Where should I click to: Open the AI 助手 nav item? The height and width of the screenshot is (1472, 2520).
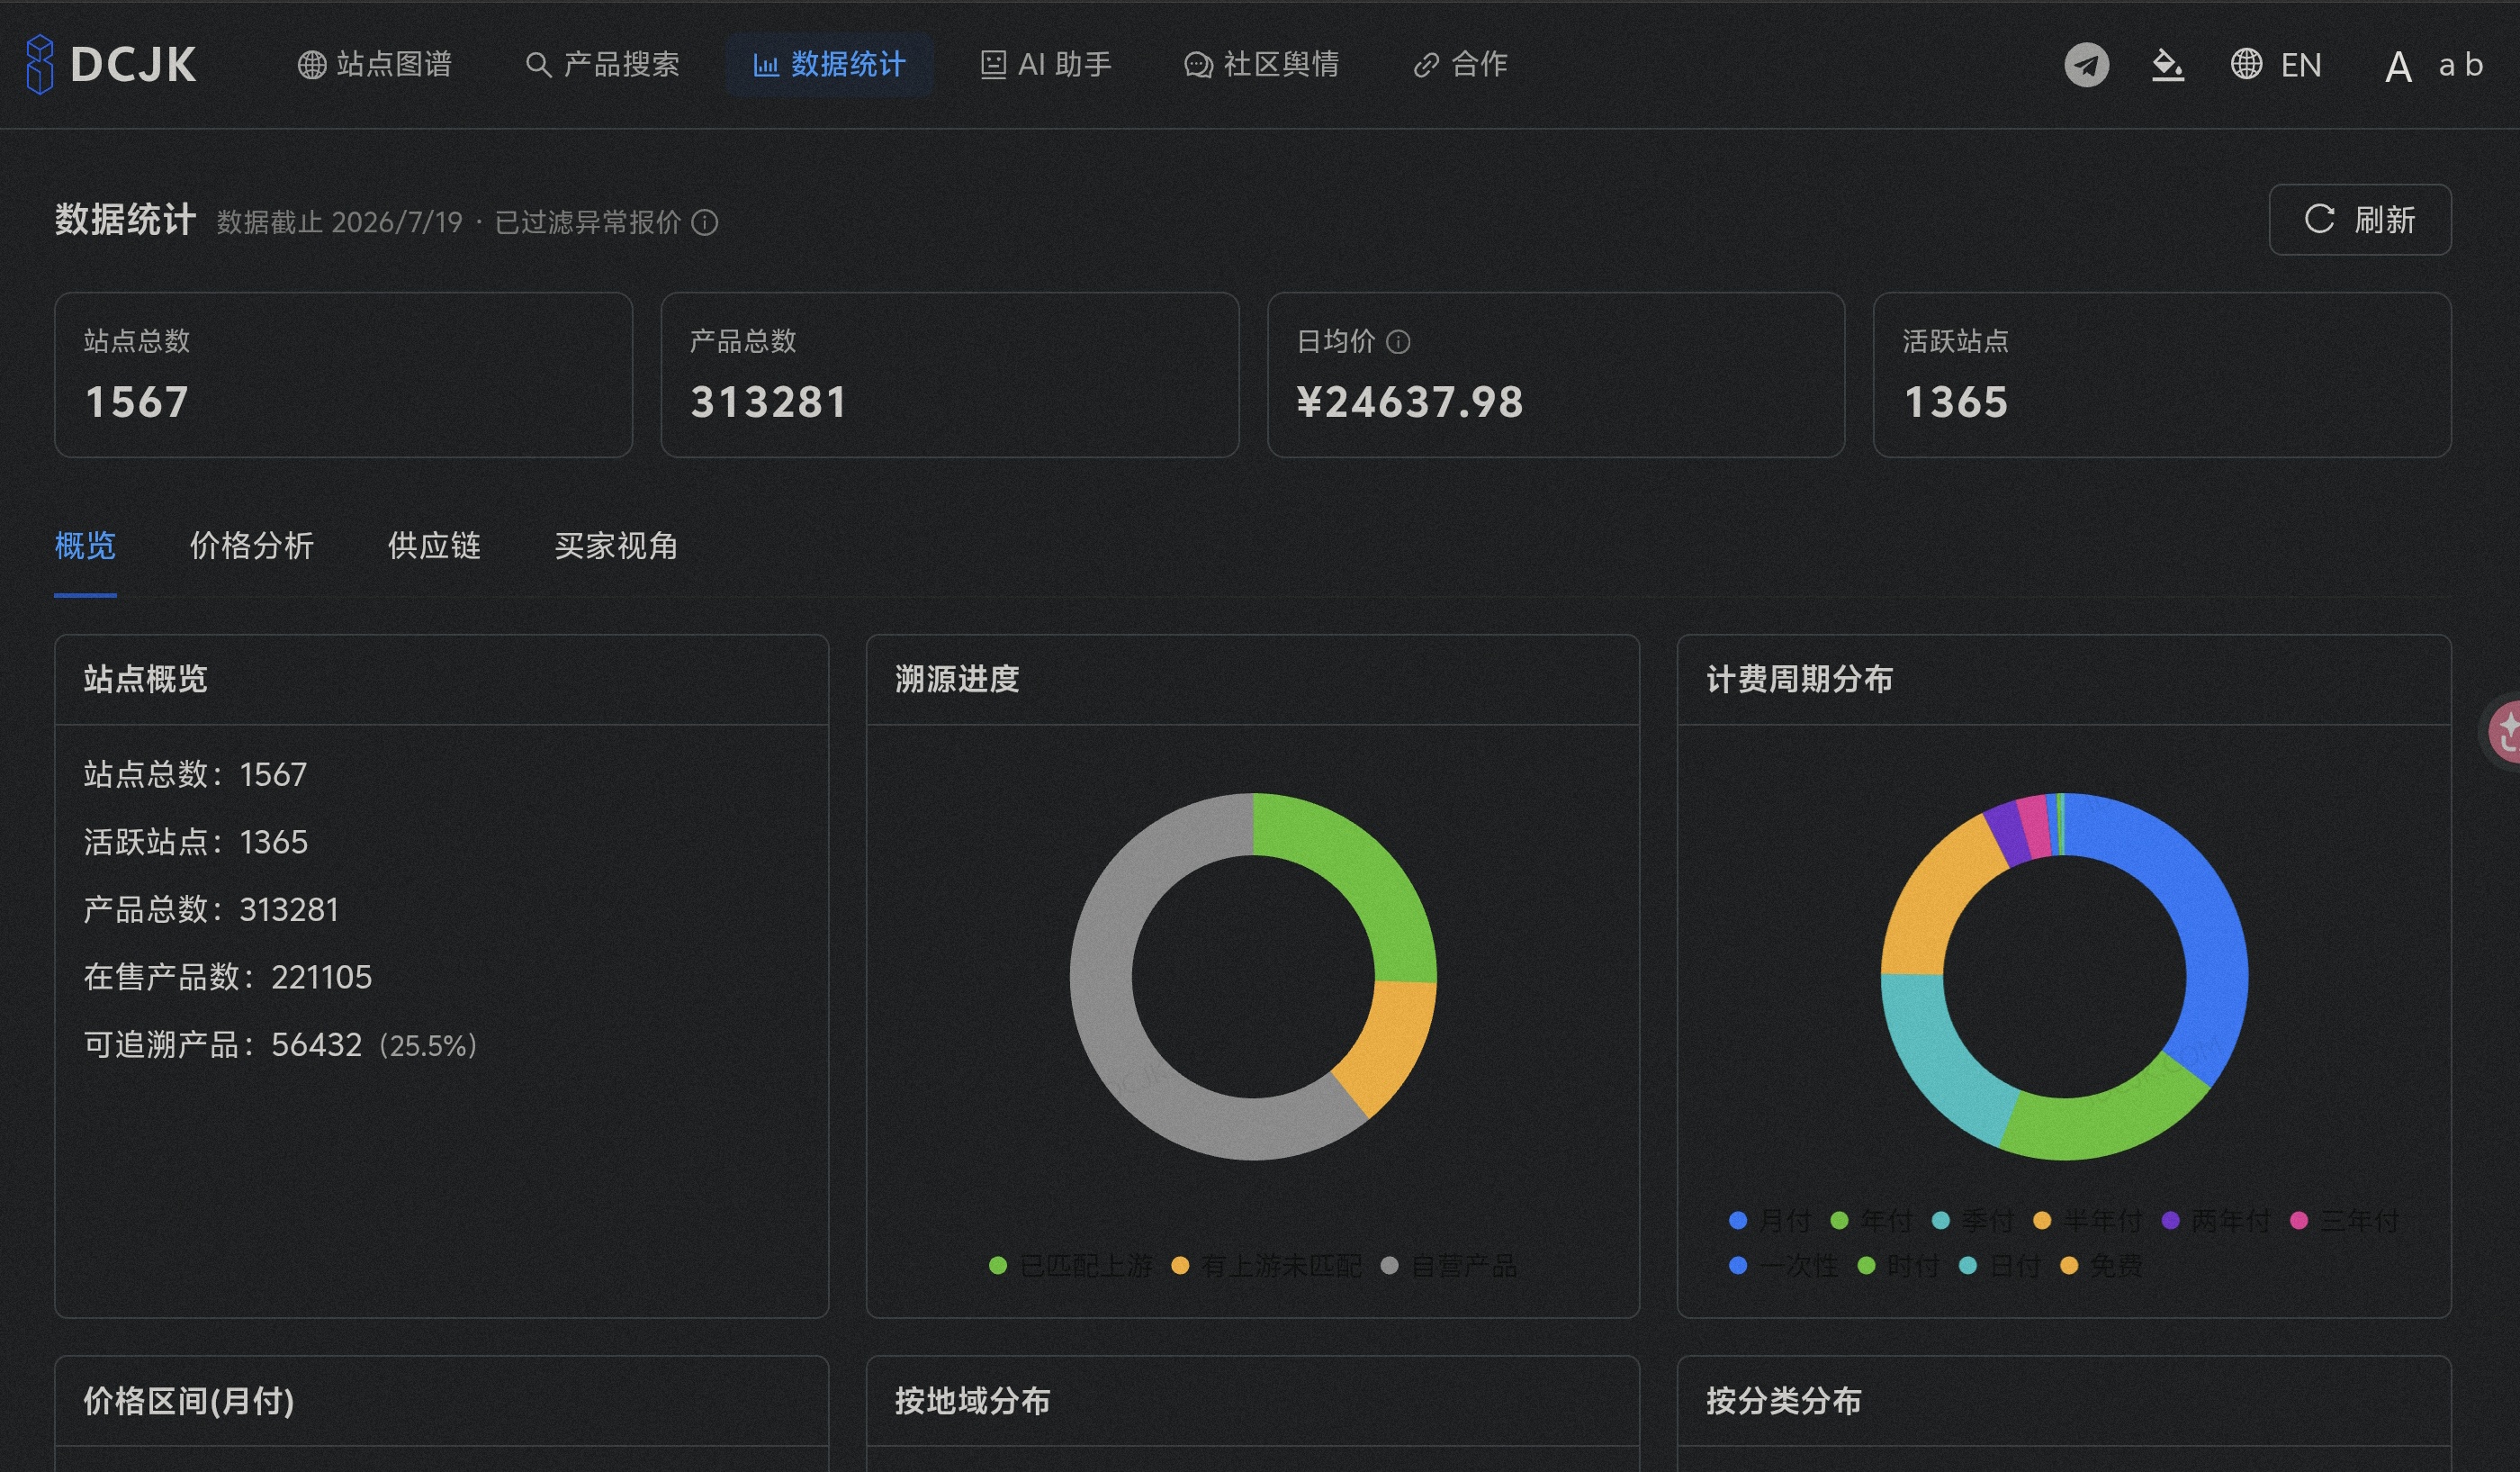1045,64
